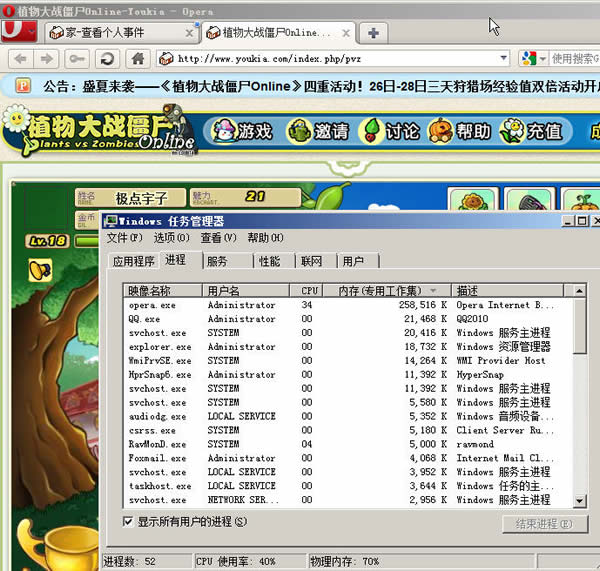The image size is (600, 571).
Task: Select the QQ.exe process row
Action: 349,319
